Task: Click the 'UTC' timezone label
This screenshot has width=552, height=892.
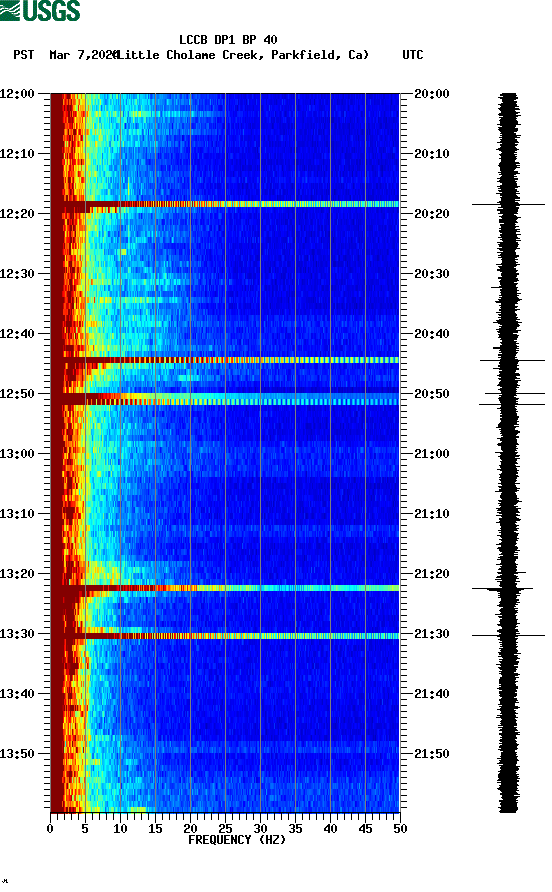Action: [413, 55]
